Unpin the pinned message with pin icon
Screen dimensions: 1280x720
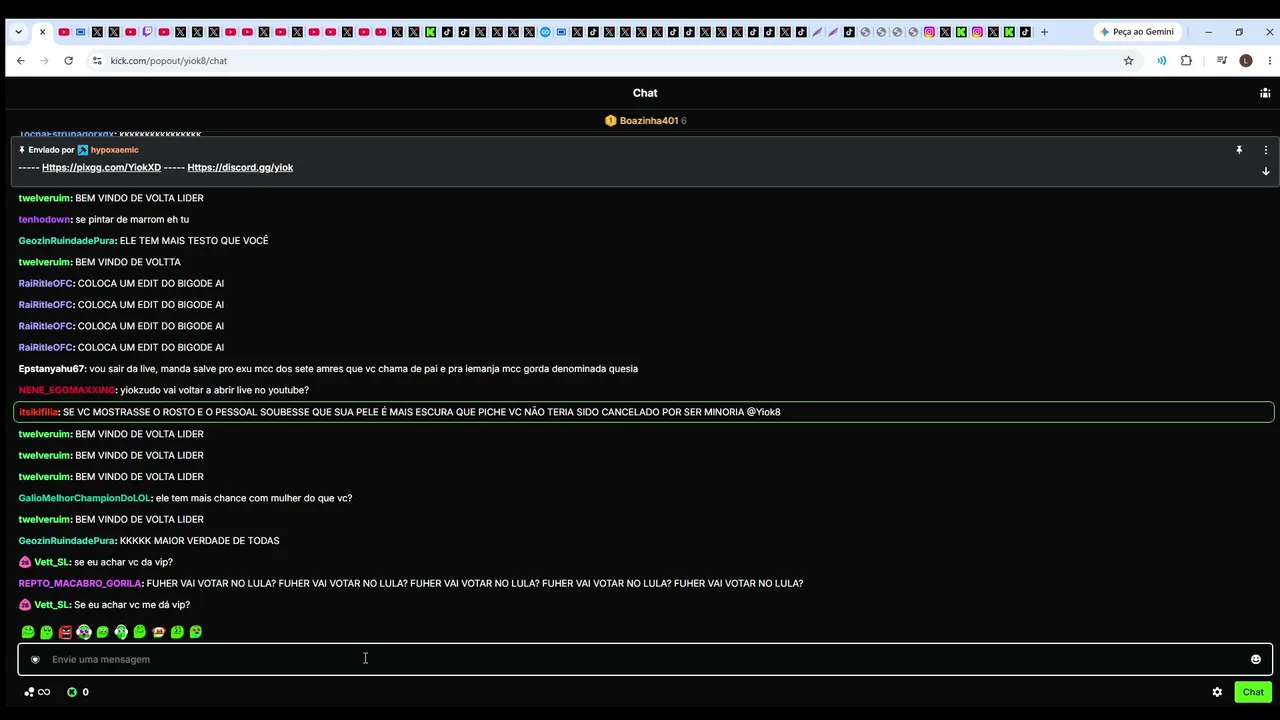1239,150
